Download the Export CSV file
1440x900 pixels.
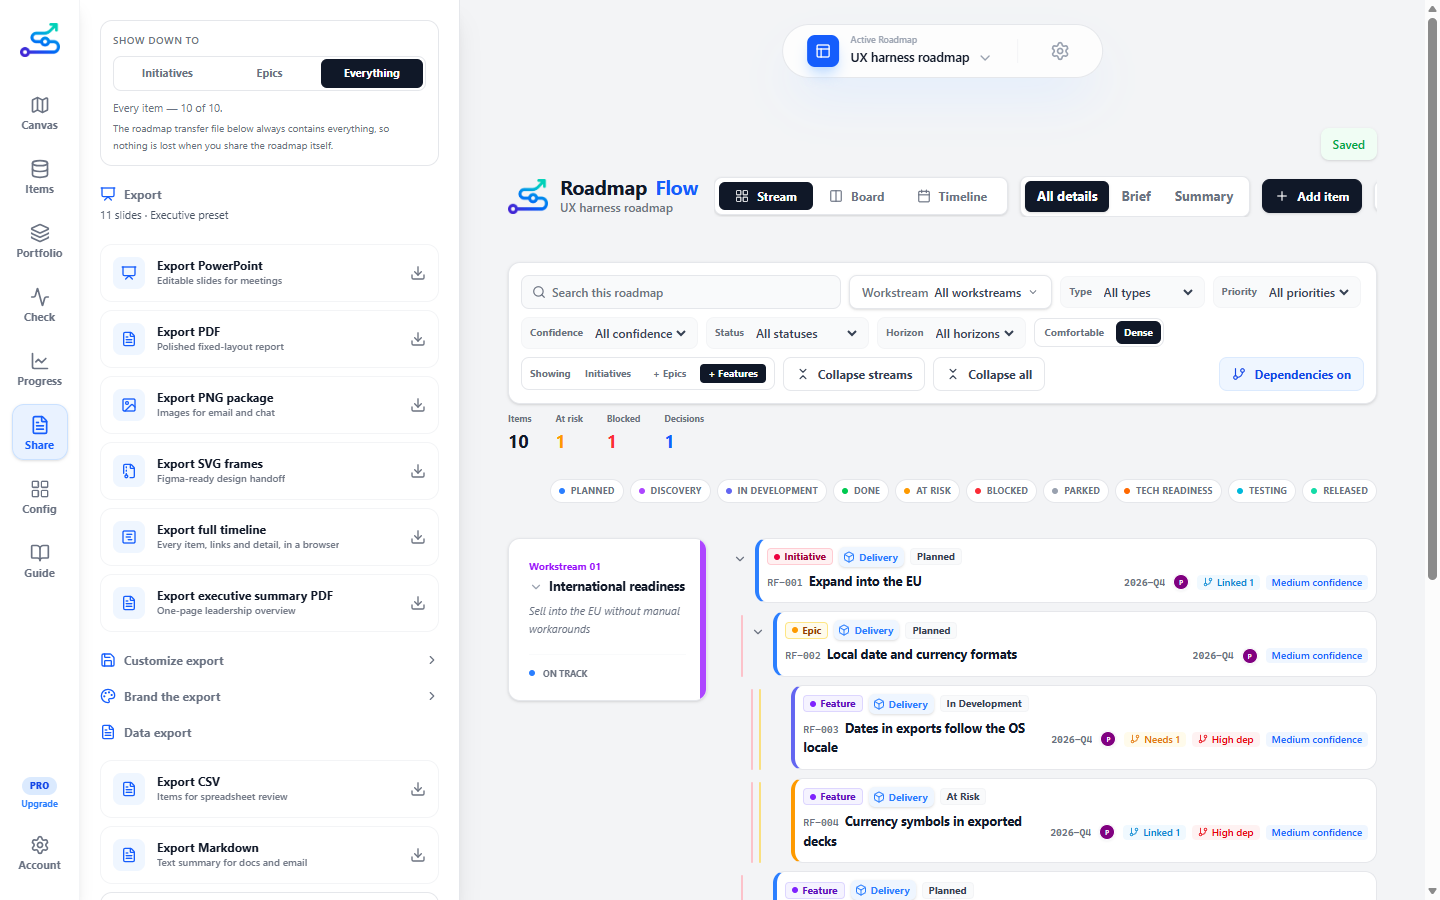[x=418, y=789]
